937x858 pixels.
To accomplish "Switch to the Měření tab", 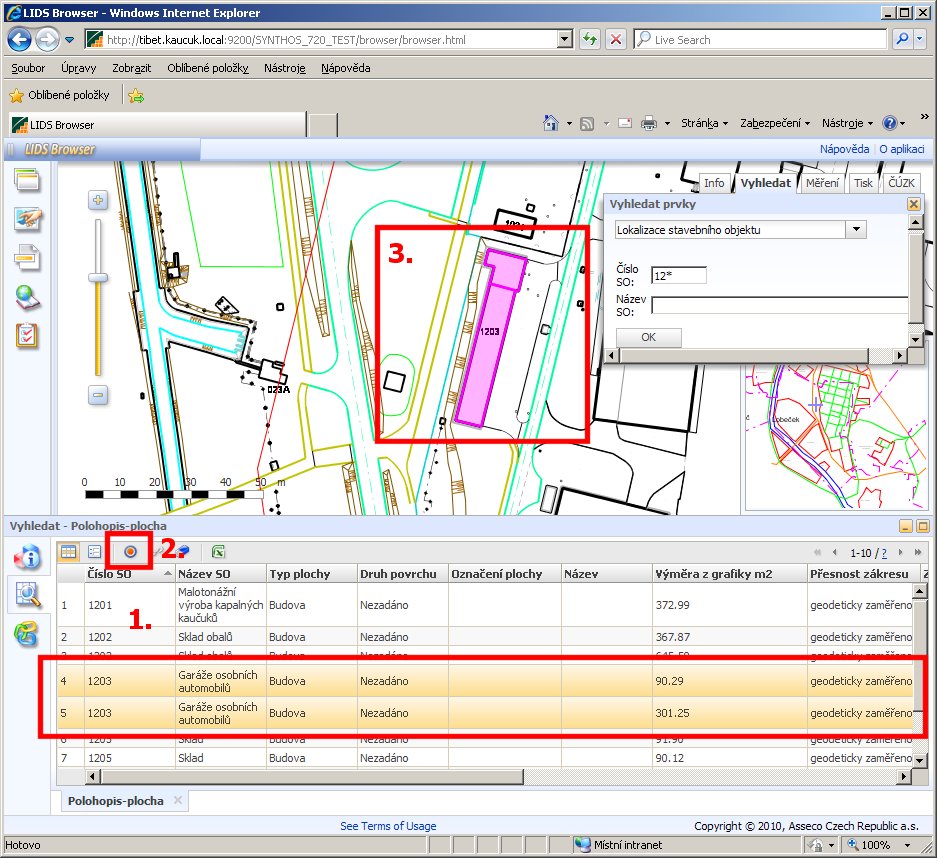I will (x=822, y=183).
